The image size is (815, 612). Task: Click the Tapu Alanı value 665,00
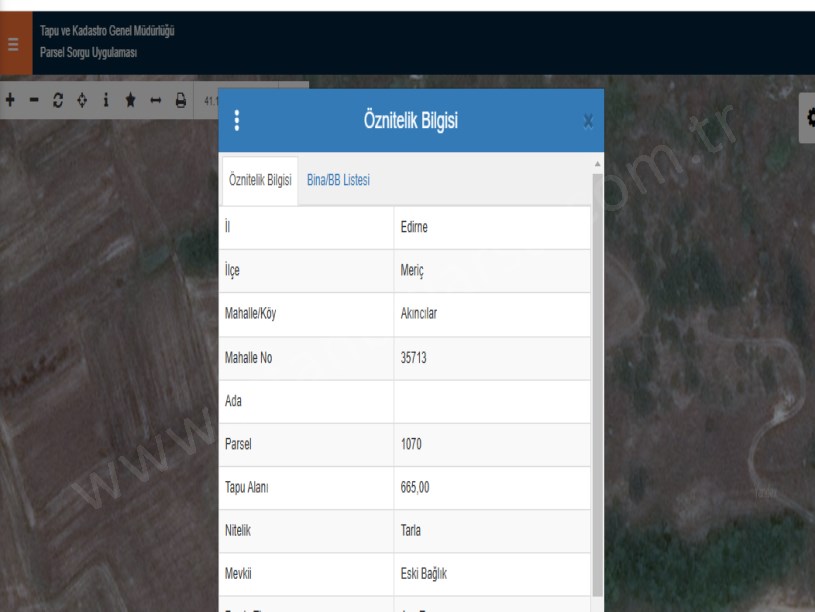[x=415, y=488]
